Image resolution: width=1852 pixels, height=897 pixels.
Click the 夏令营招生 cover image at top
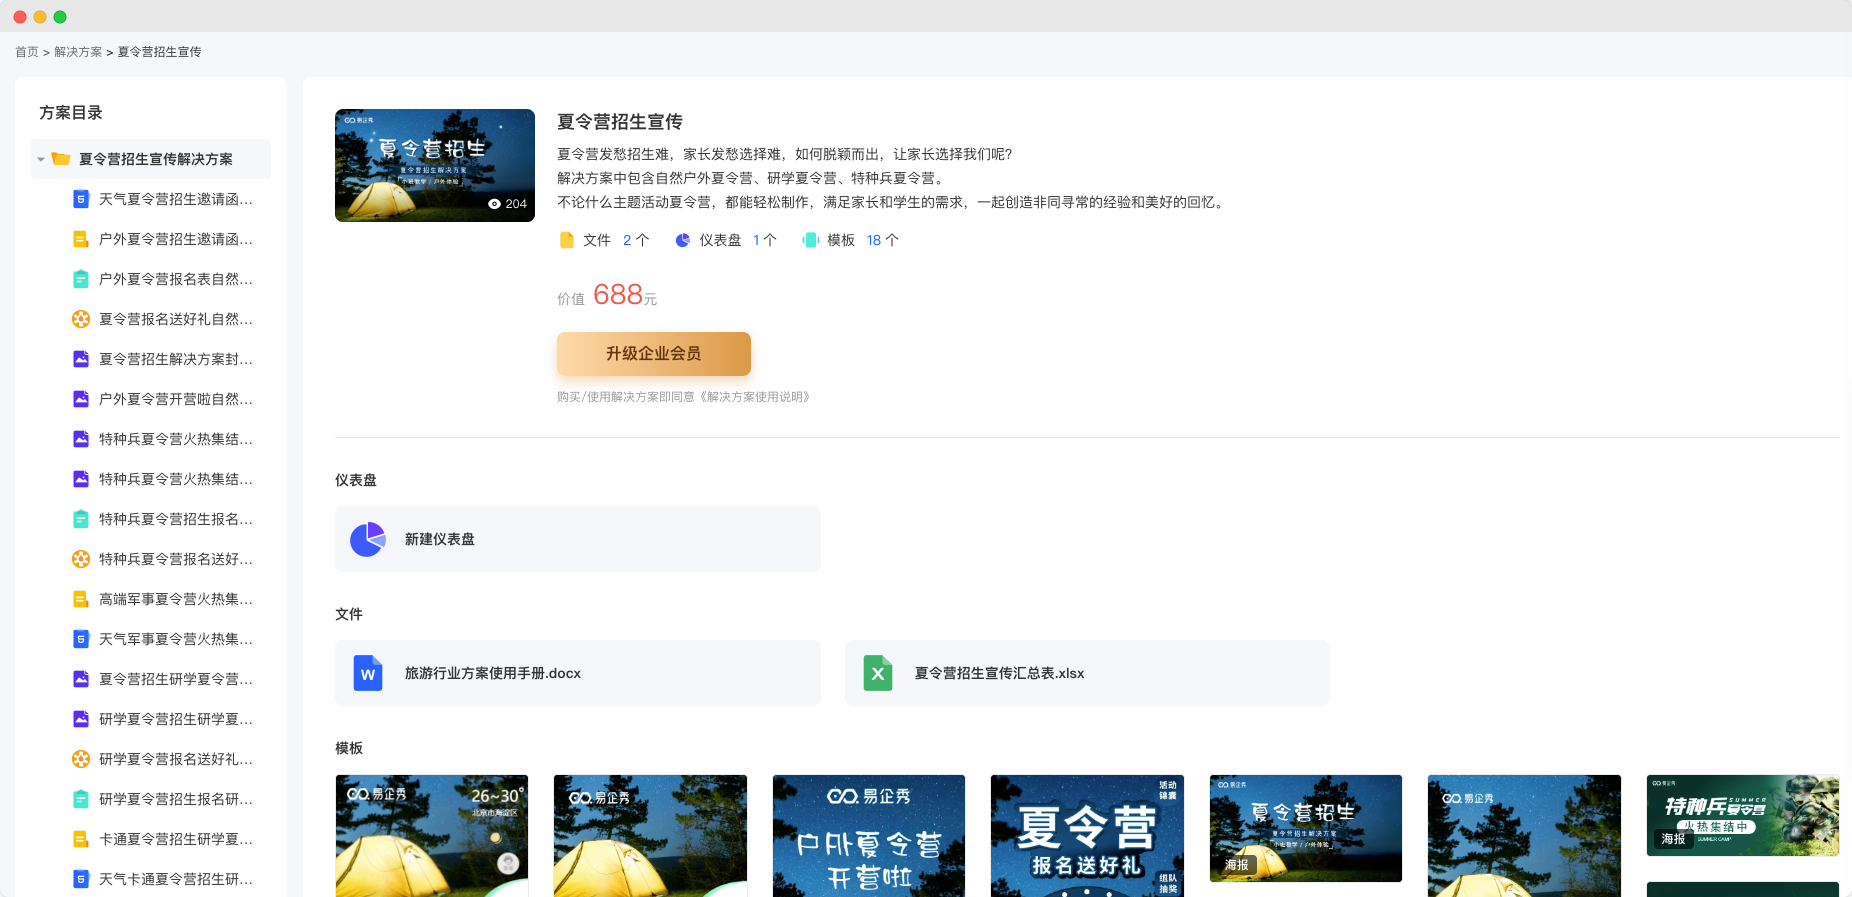pos(435,165)
